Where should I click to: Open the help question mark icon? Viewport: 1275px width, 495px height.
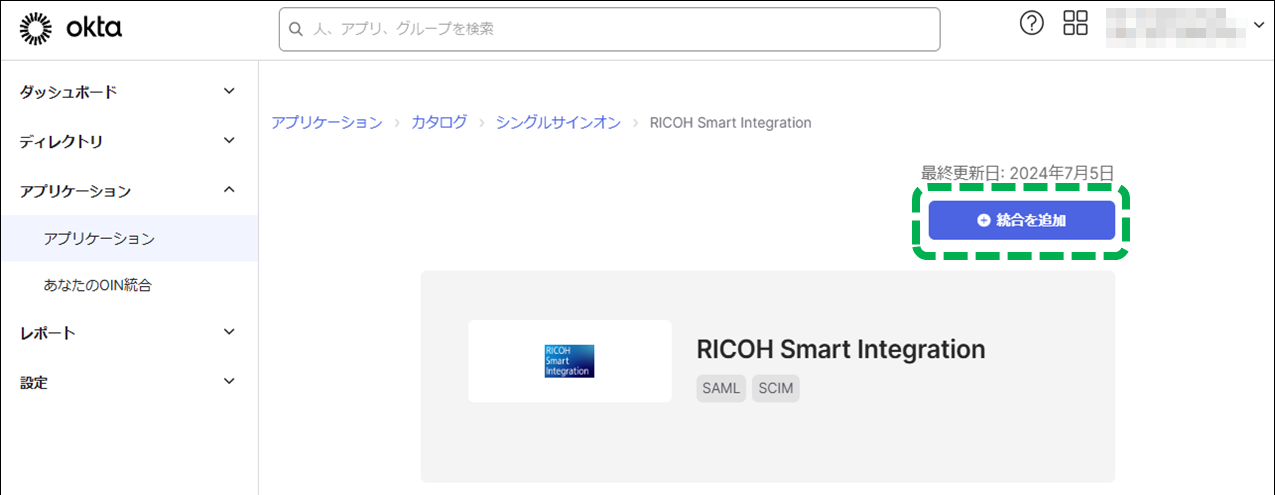click(1031, 23)
